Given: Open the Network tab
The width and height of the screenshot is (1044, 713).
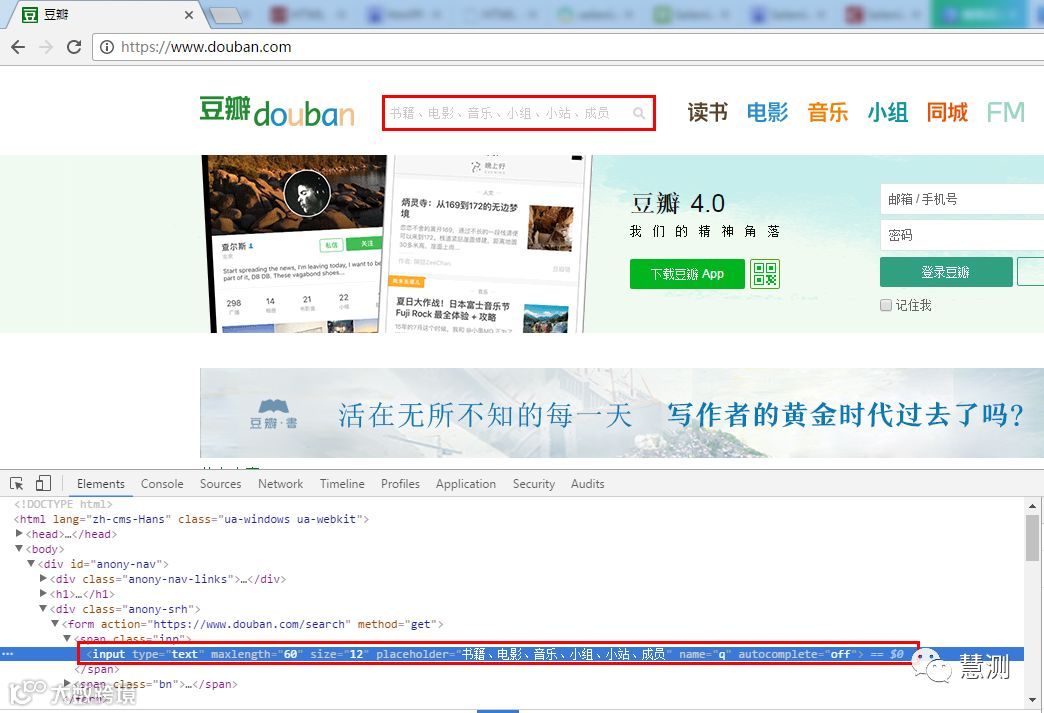Looking at the screenshot, I should (280, 484).
